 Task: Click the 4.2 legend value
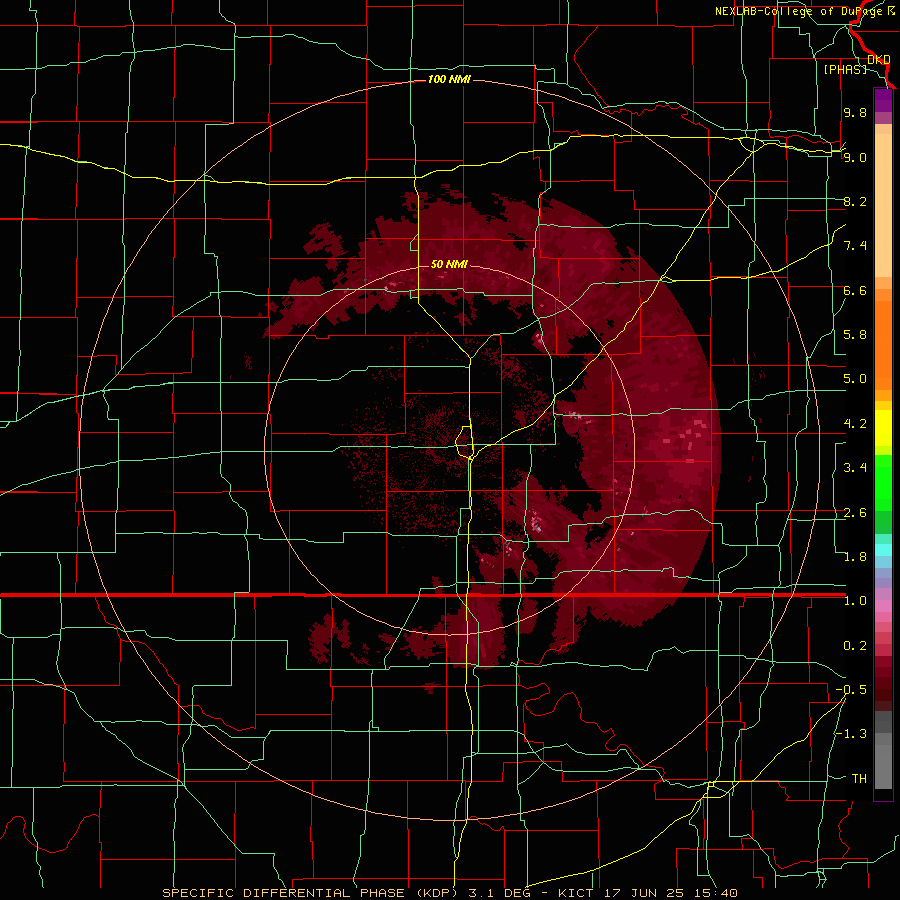point(855,424)
